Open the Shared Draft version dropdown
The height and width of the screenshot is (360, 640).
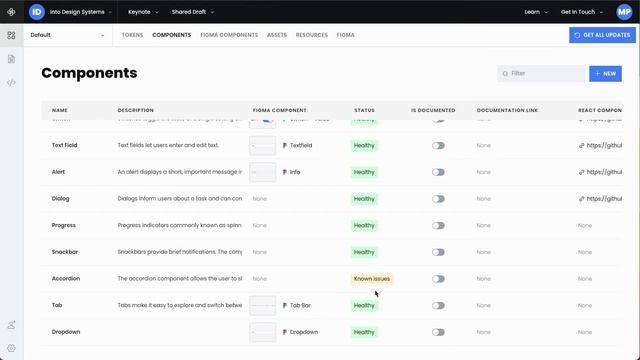[x=193, y=12]
